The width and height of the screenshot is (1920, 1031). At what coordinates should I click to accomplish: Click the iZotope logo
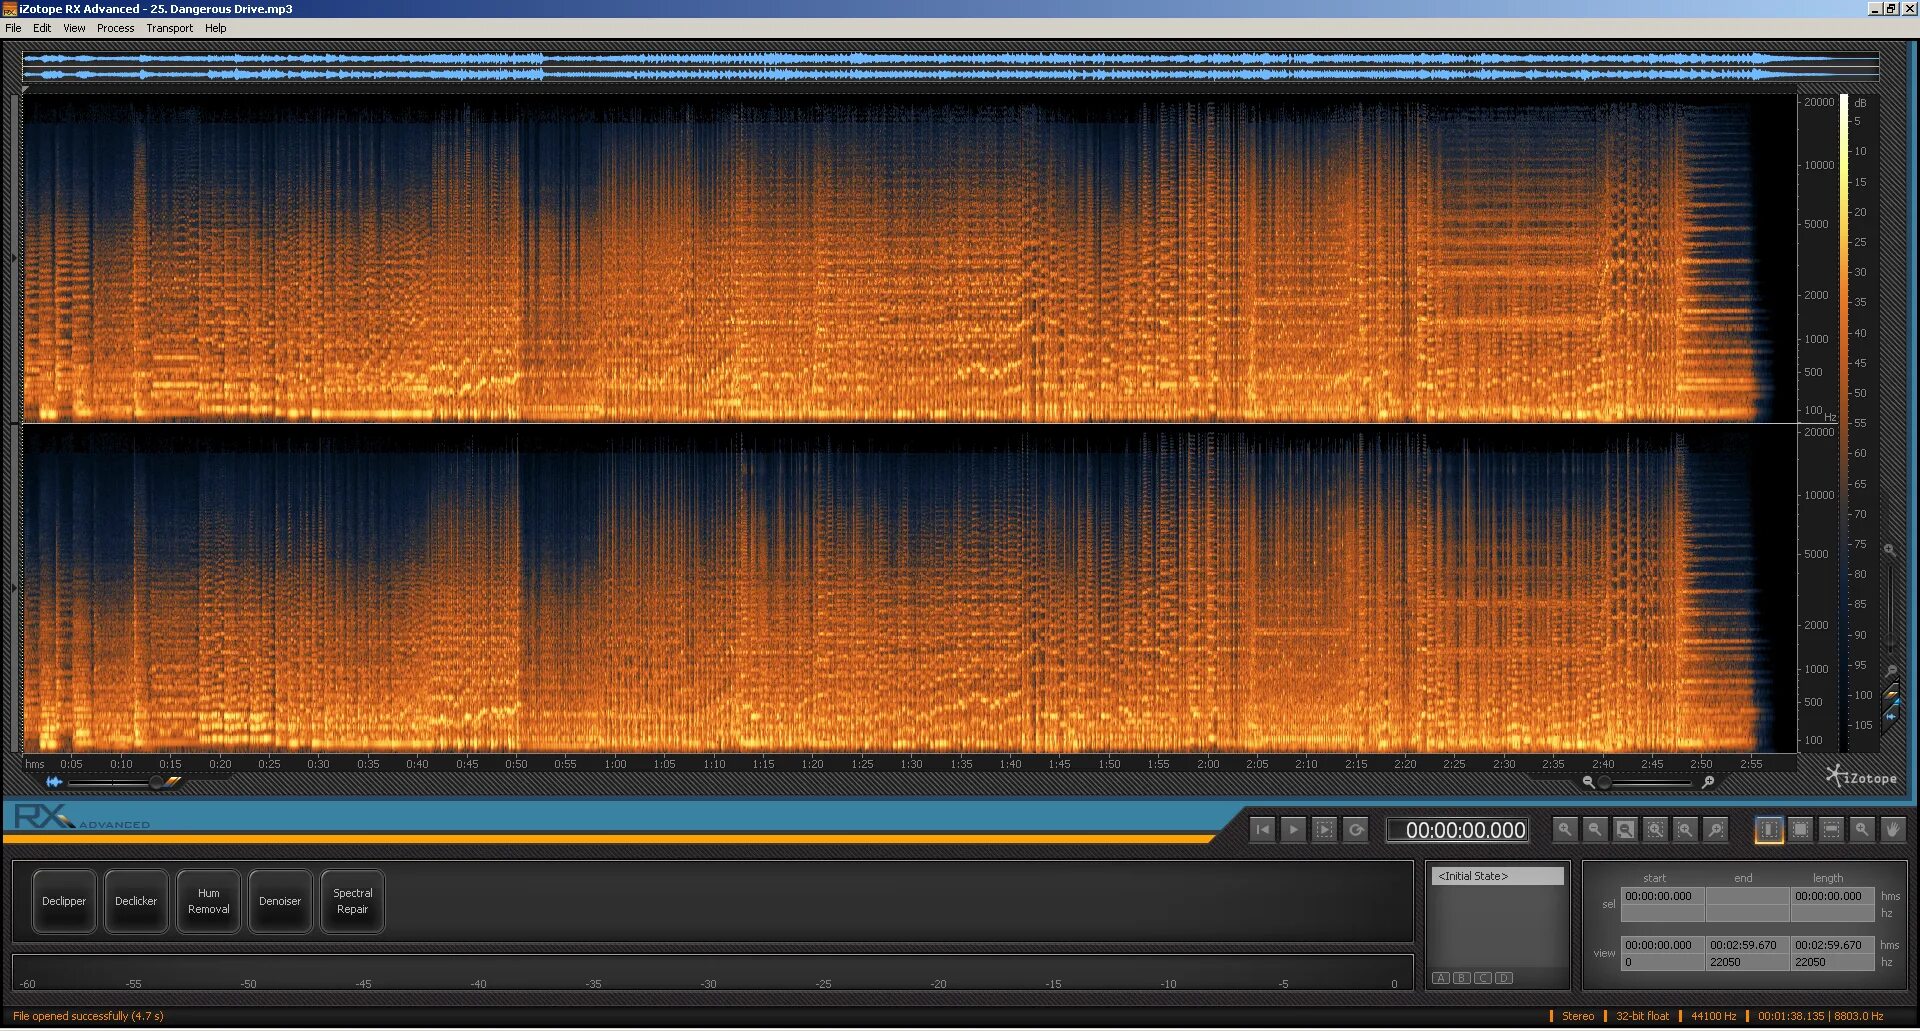[x=1861, y=777]
